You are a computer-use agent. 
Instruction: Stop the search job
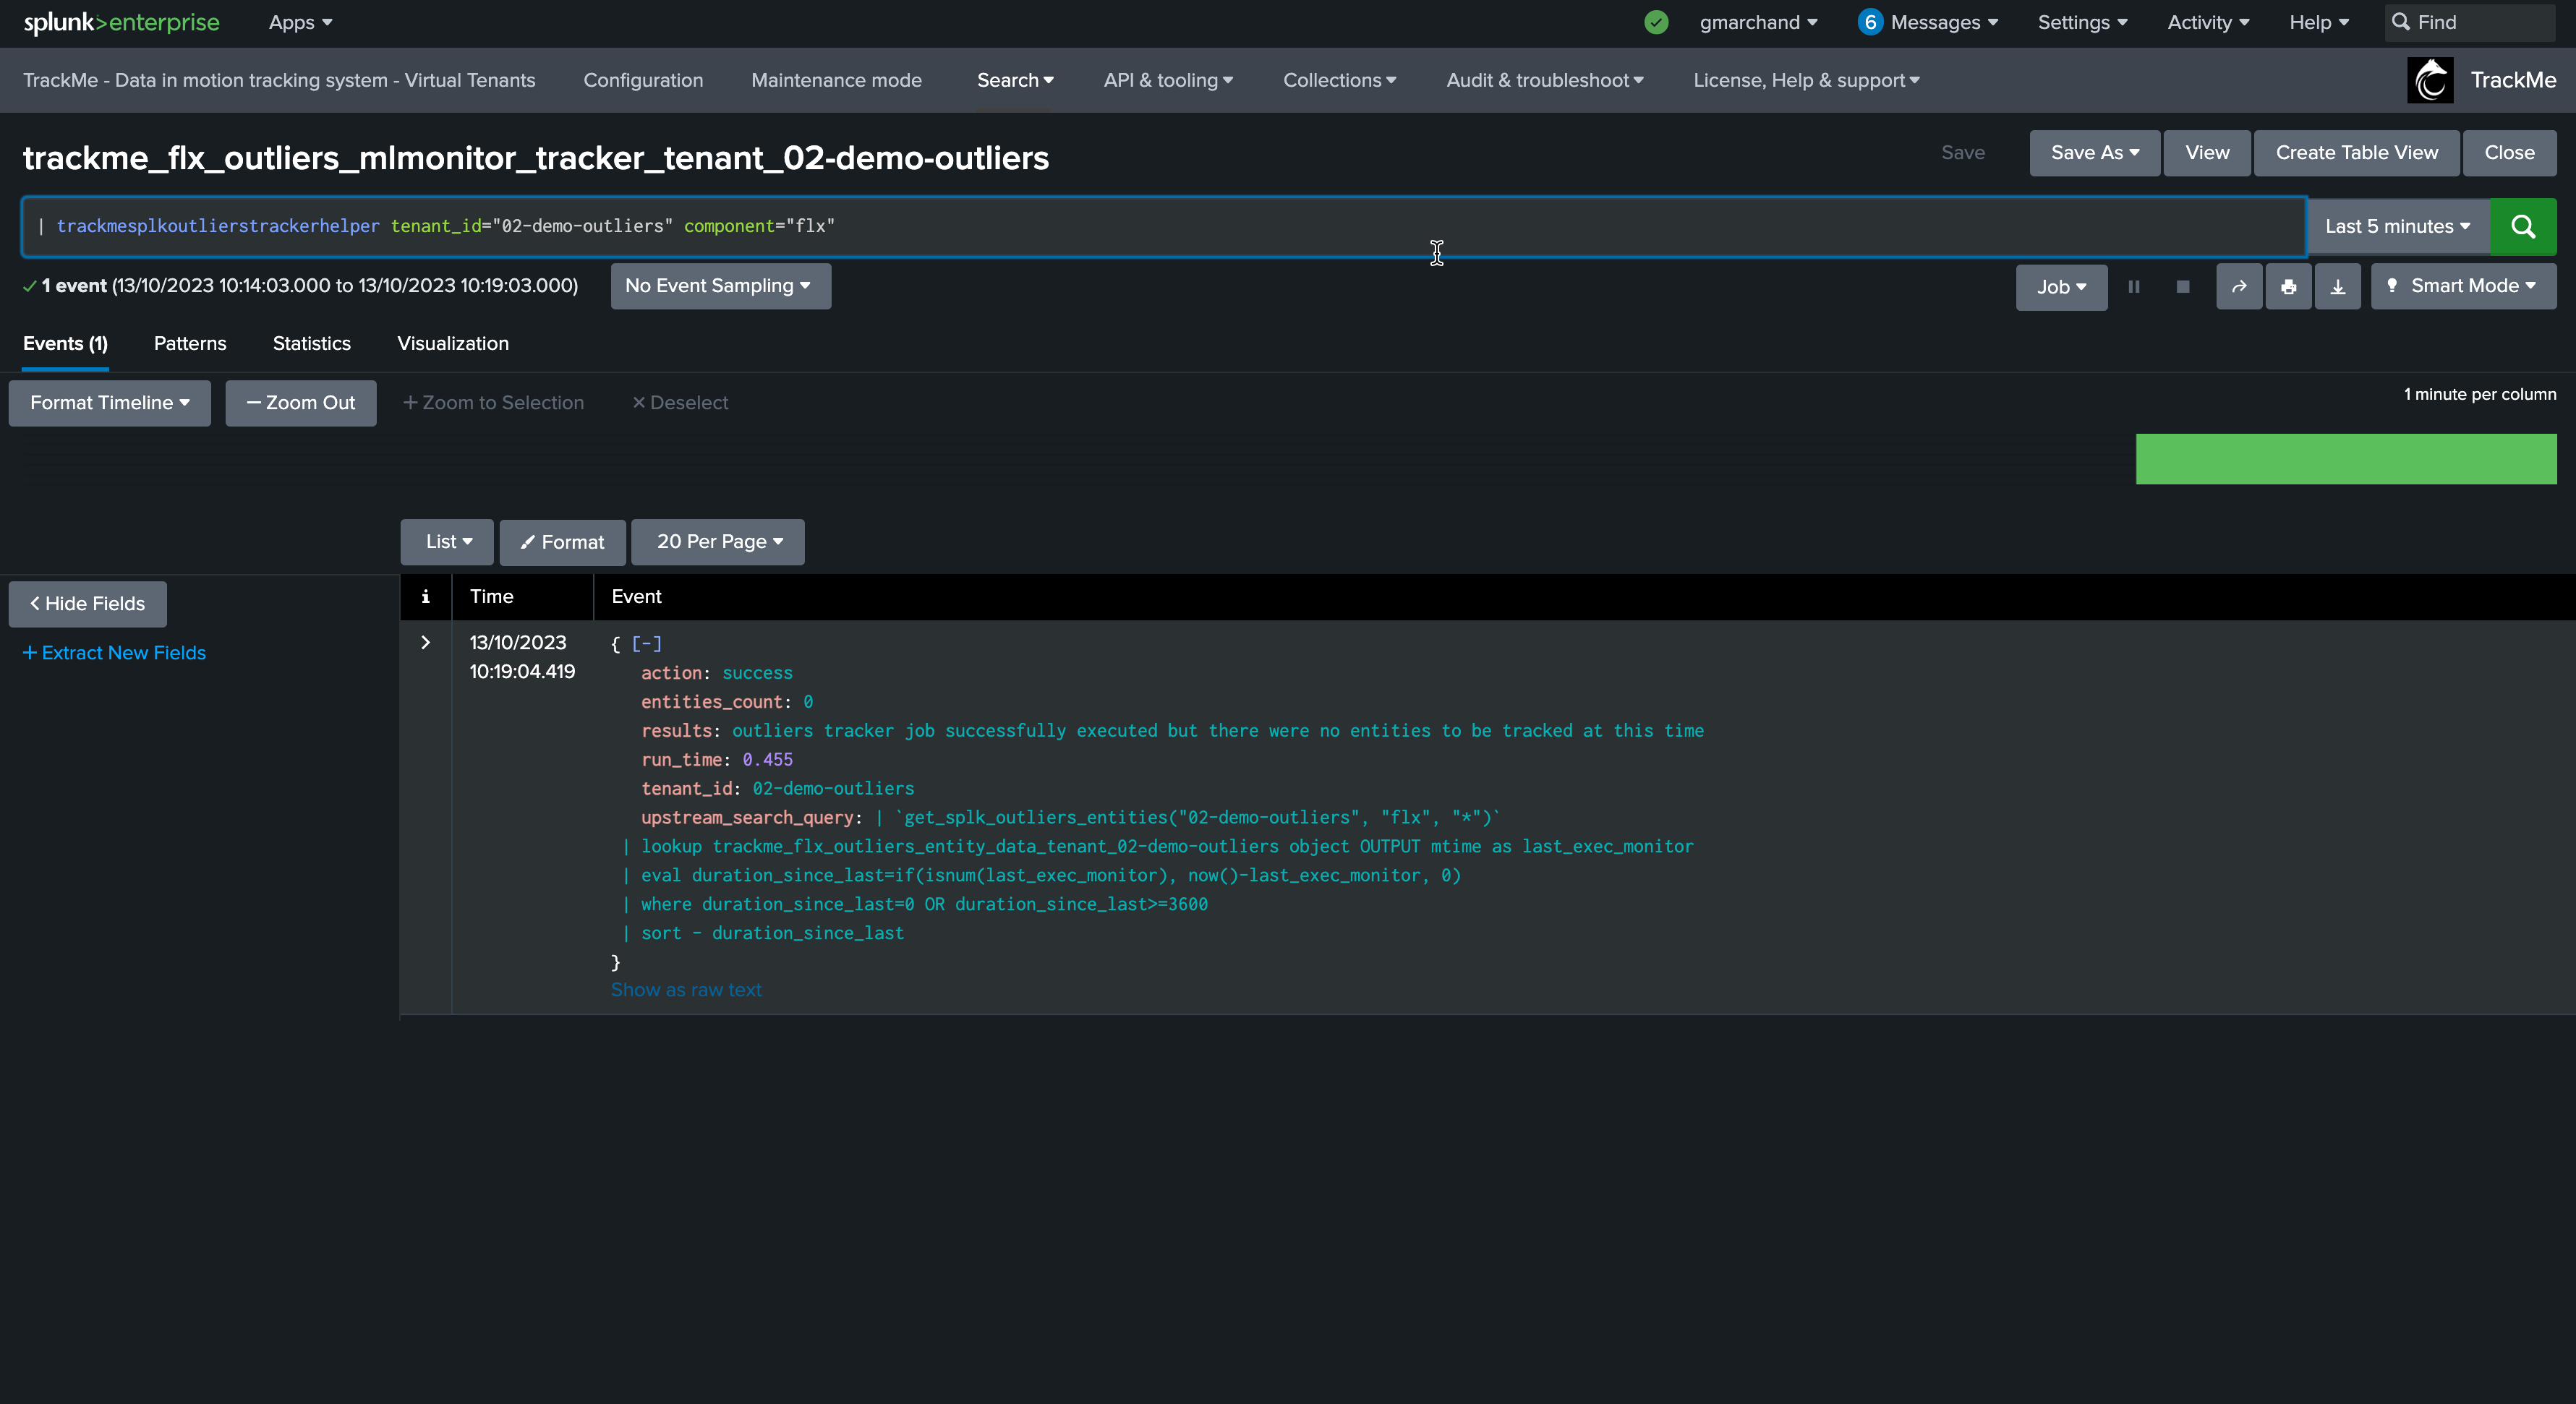[x=2183, y=287]
